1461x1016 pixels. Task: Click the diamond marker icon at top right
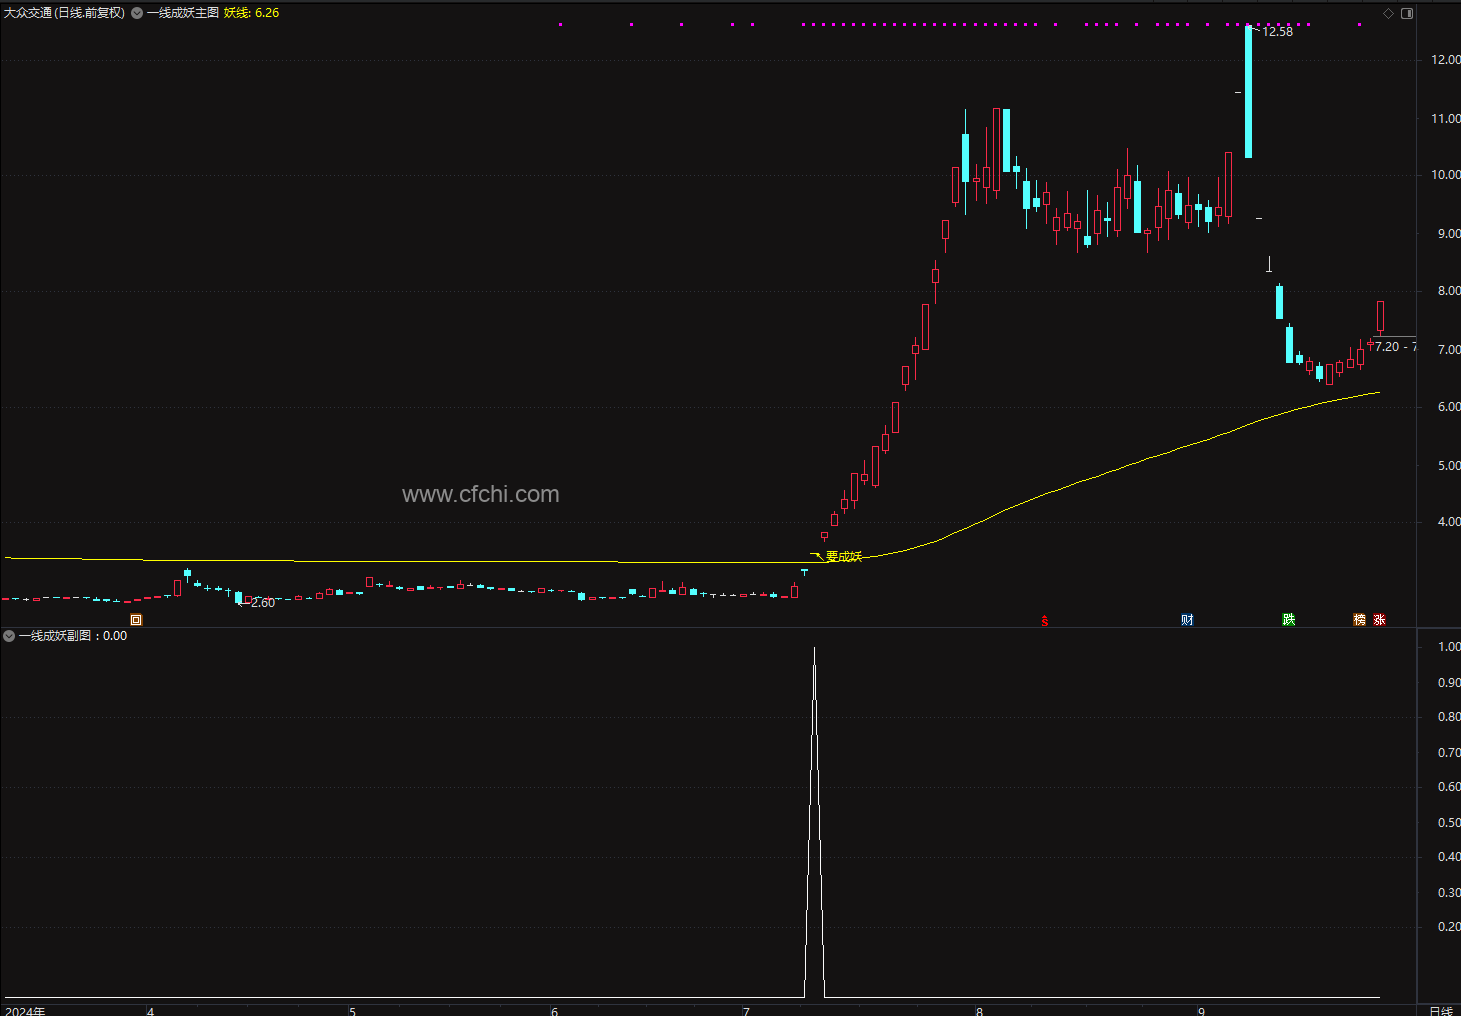(x=1388, y=13)
